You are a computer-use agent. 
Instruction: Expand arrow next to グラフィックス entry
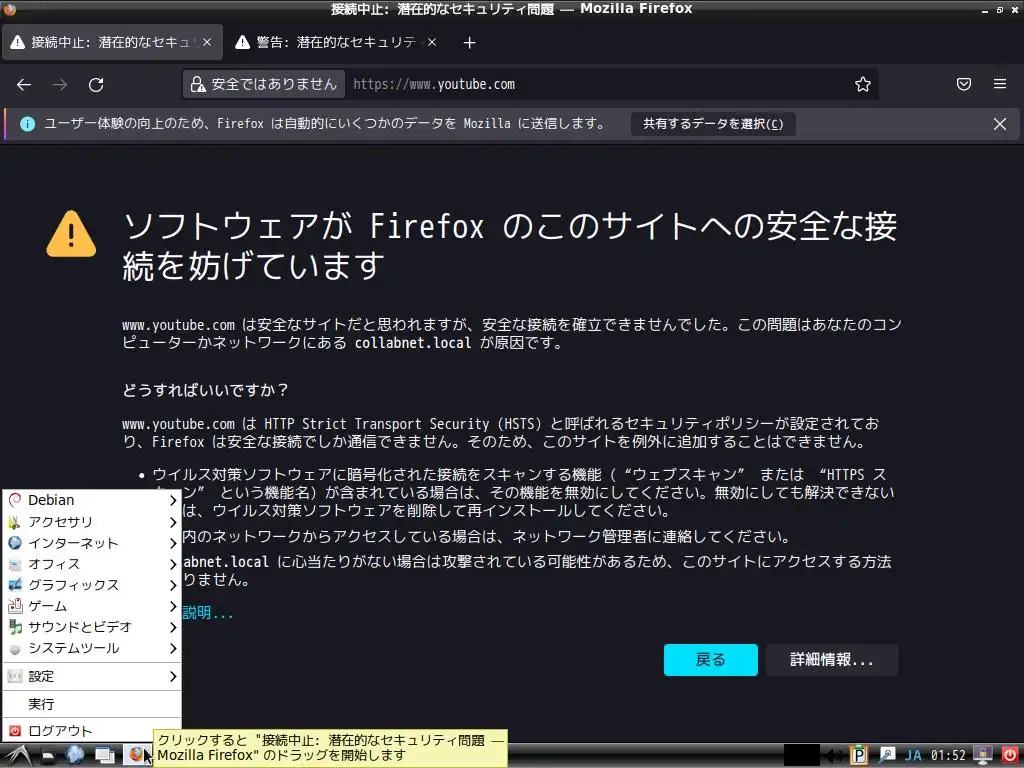[x=173, y=584]
